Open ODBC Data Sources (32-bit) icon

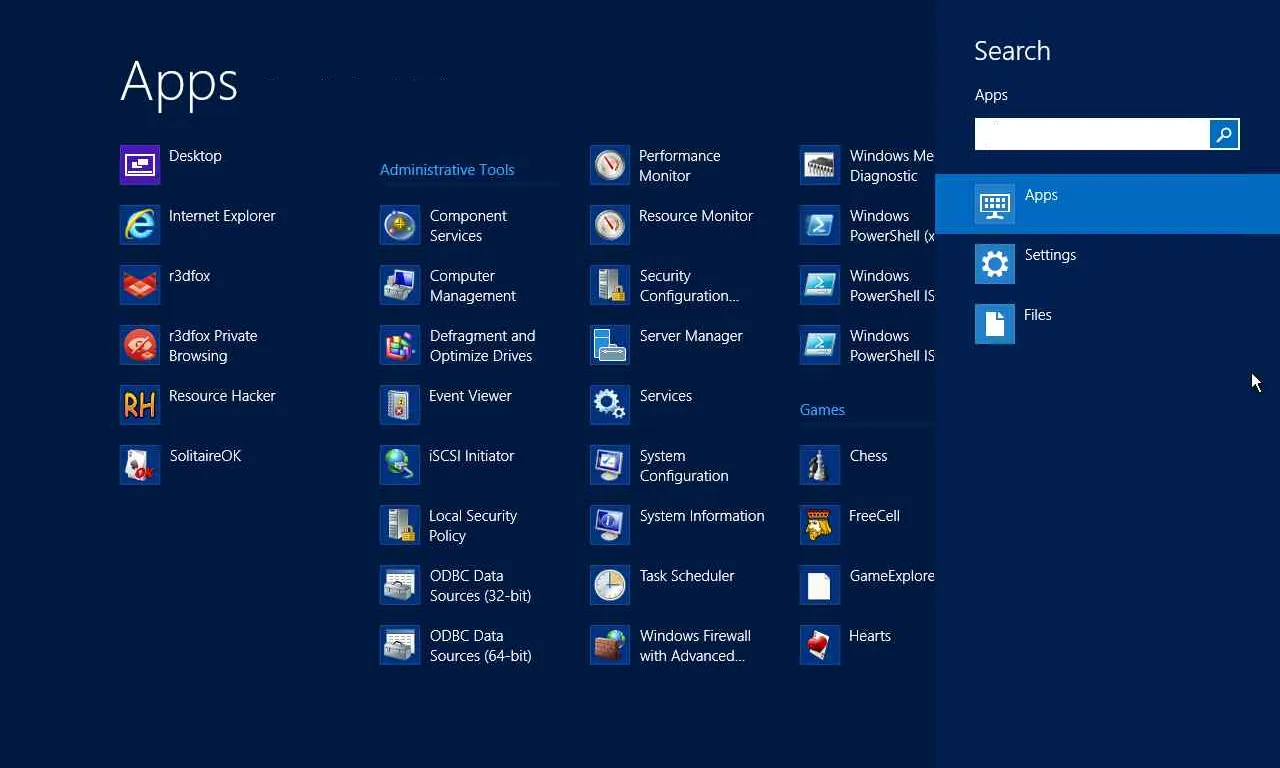400,585
